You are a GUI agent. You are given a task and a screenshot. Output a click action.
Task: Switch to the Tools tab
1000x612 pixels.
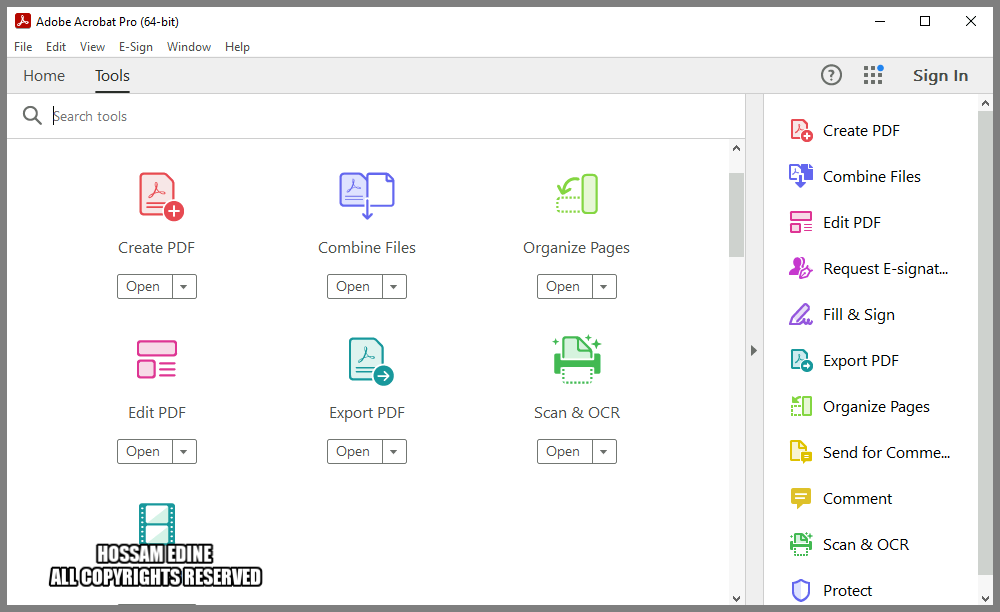[x=112, y=75]
